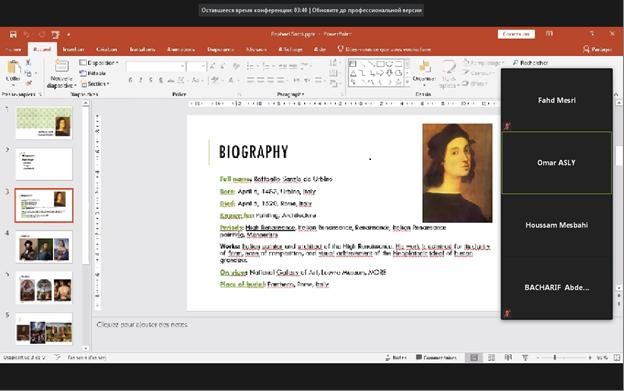Image resolution: width=624 pixels, height=391 pixels.
Task: Toggle align text right
Action: point(271,80)
